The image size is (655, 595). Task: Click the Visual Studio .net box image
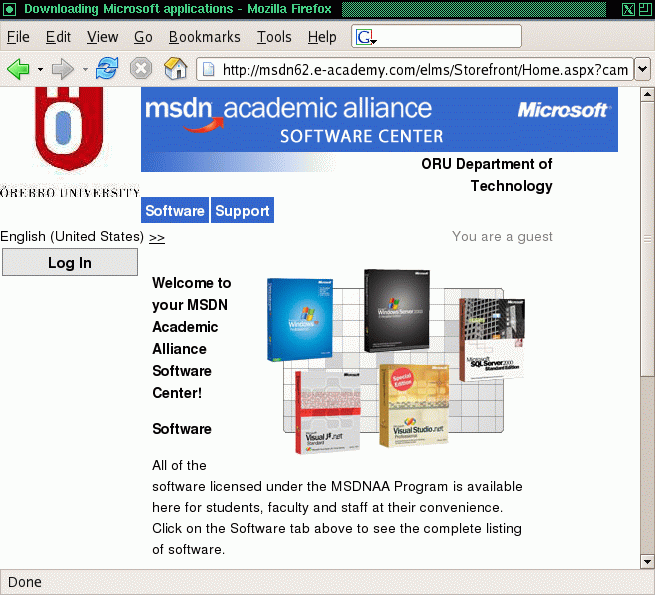(x=414, y=405)
